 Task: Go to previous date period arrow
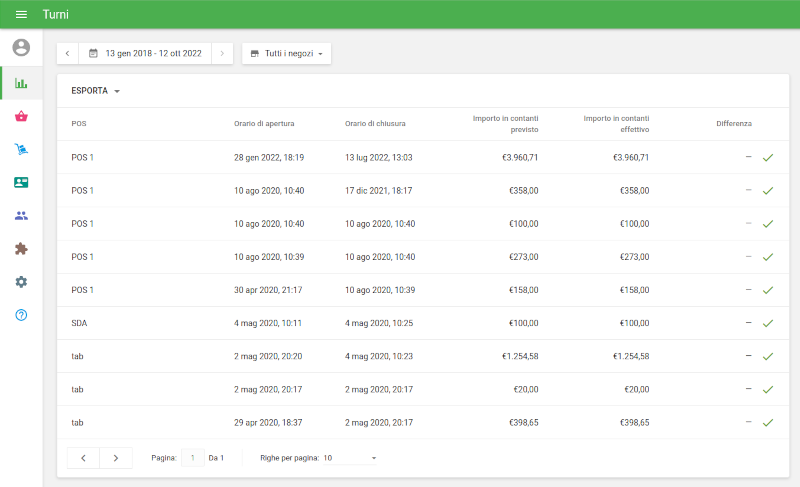[x=67, y=53]
